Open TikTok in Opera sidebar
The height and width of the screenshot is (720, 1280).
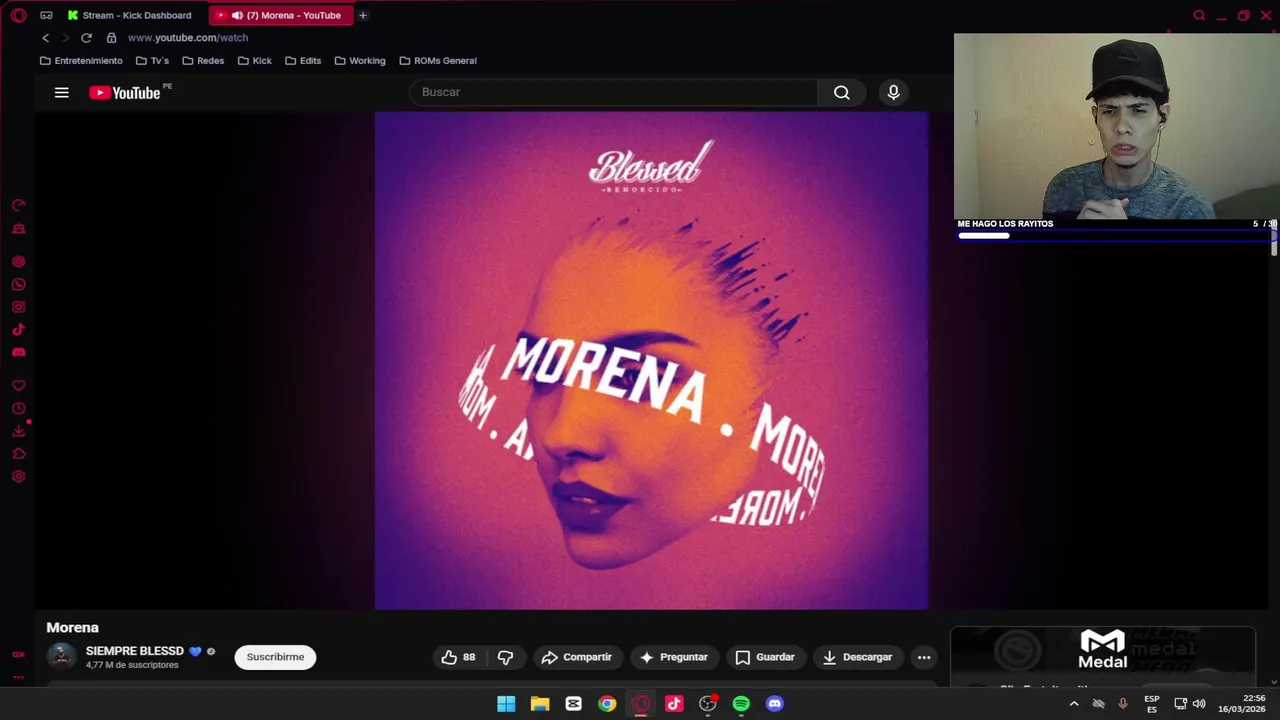click(18, 329)
